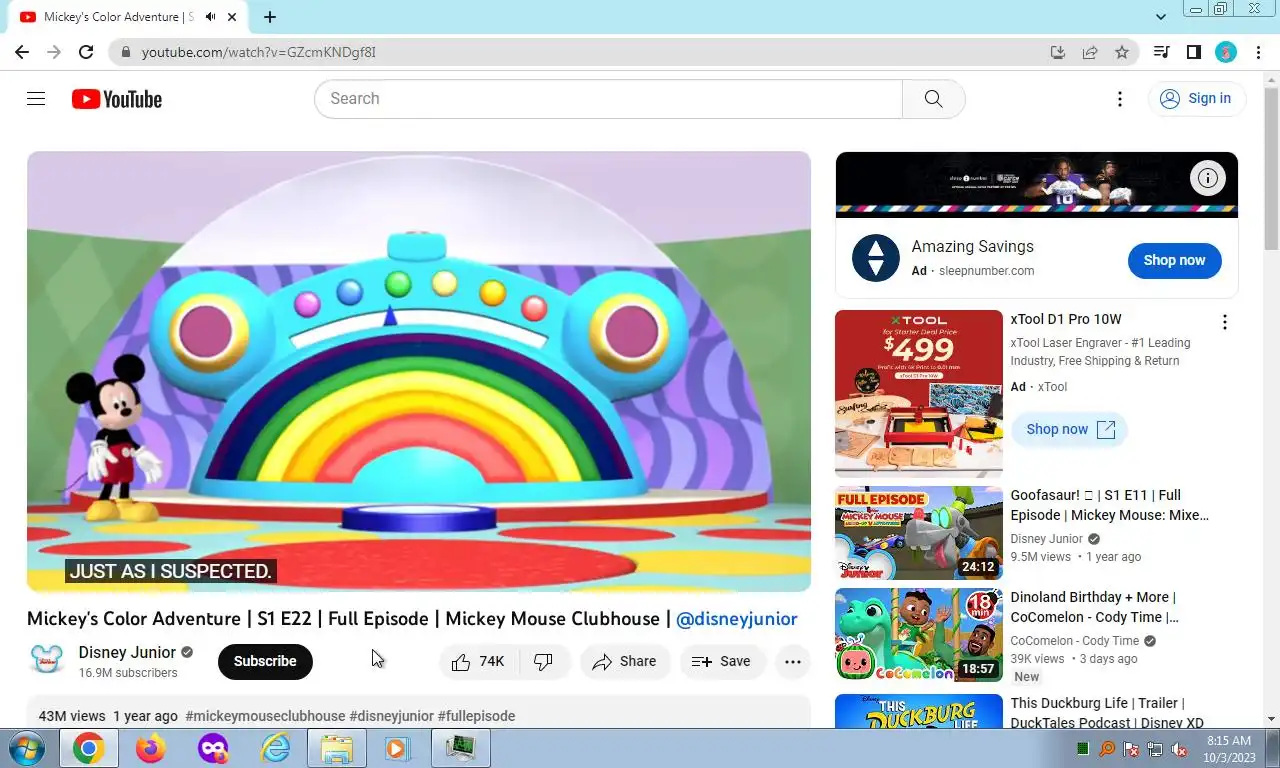This screenshot has height=768, width=1280.
Task: Click the #mickeymouseclubhouse hashtag
Action: [x=265, y=716]
